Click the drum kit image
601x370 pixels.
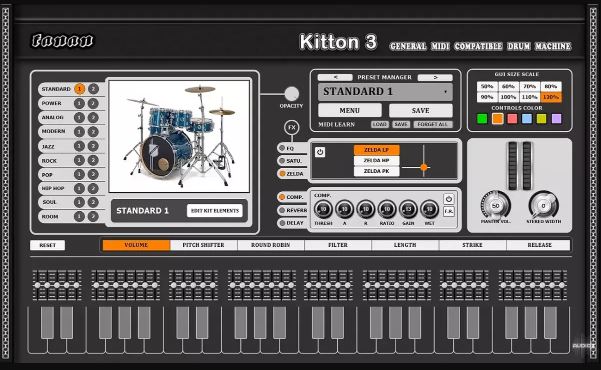click(x=179, y=136)
